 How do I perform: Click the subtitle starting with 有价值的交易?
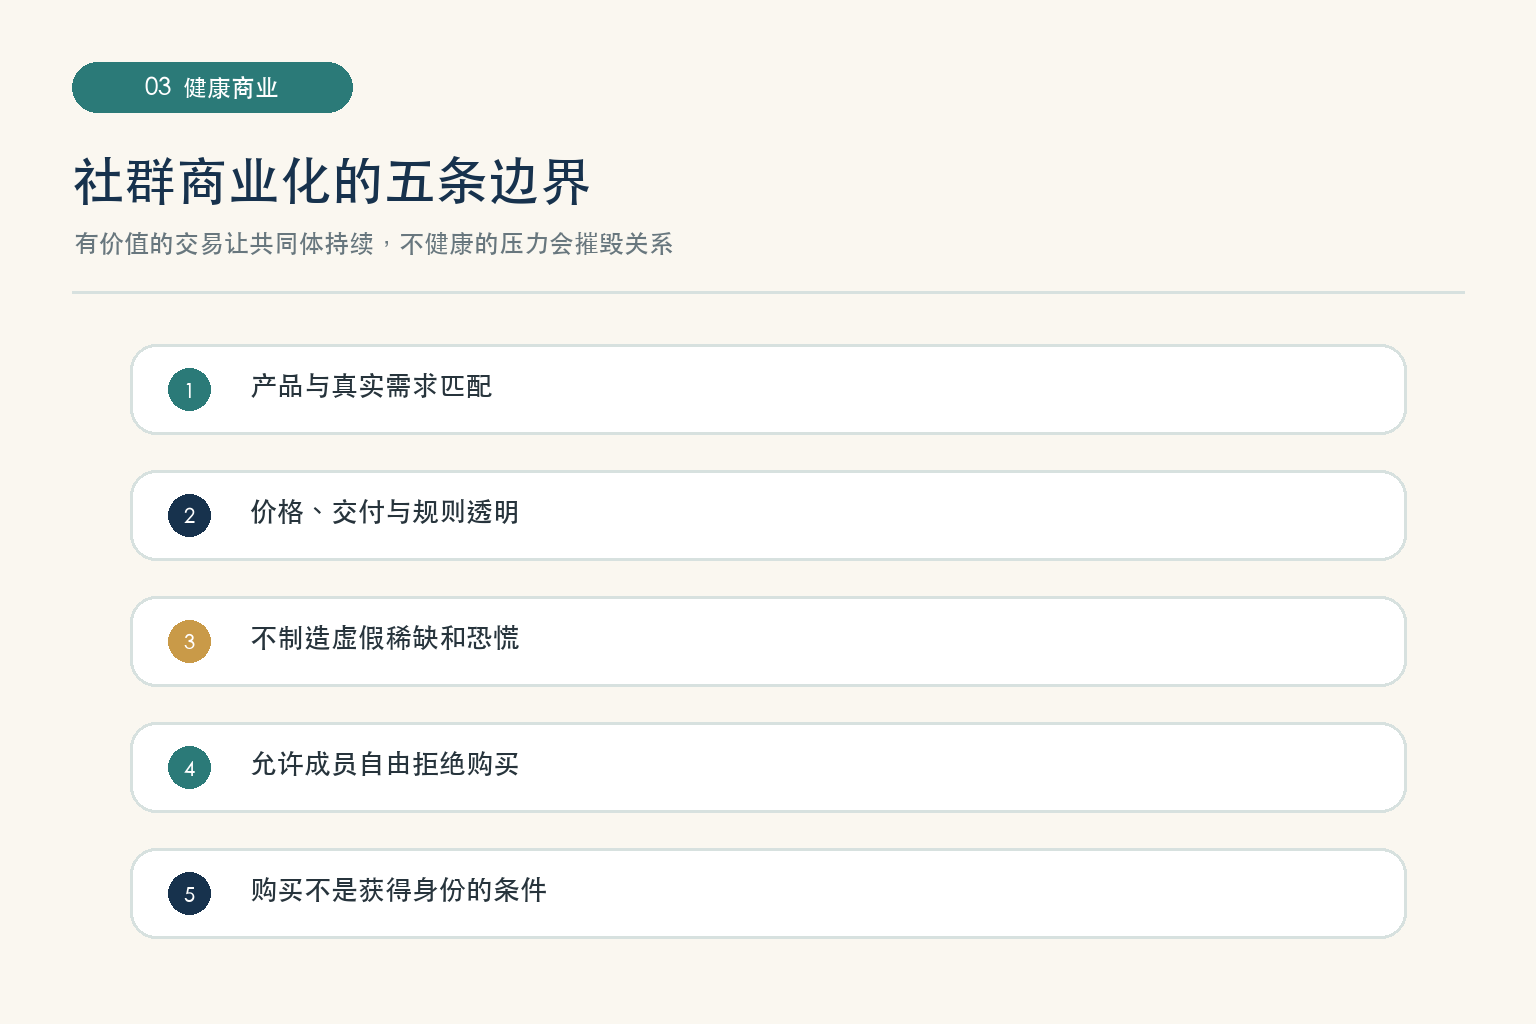[x=374, y=244]
